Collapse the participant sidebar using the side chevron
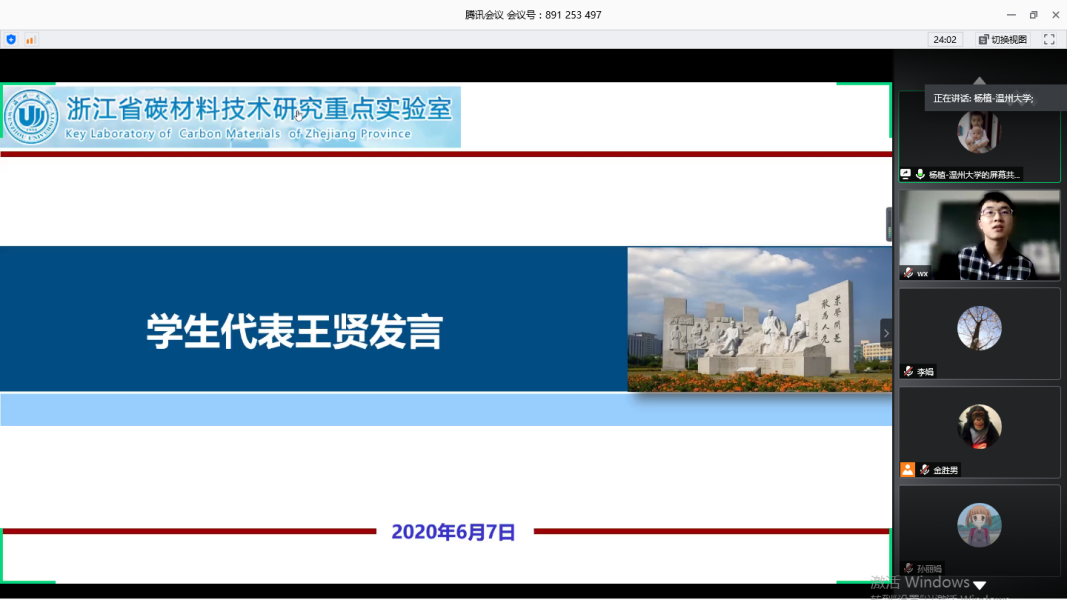 [x=885, y=333]
